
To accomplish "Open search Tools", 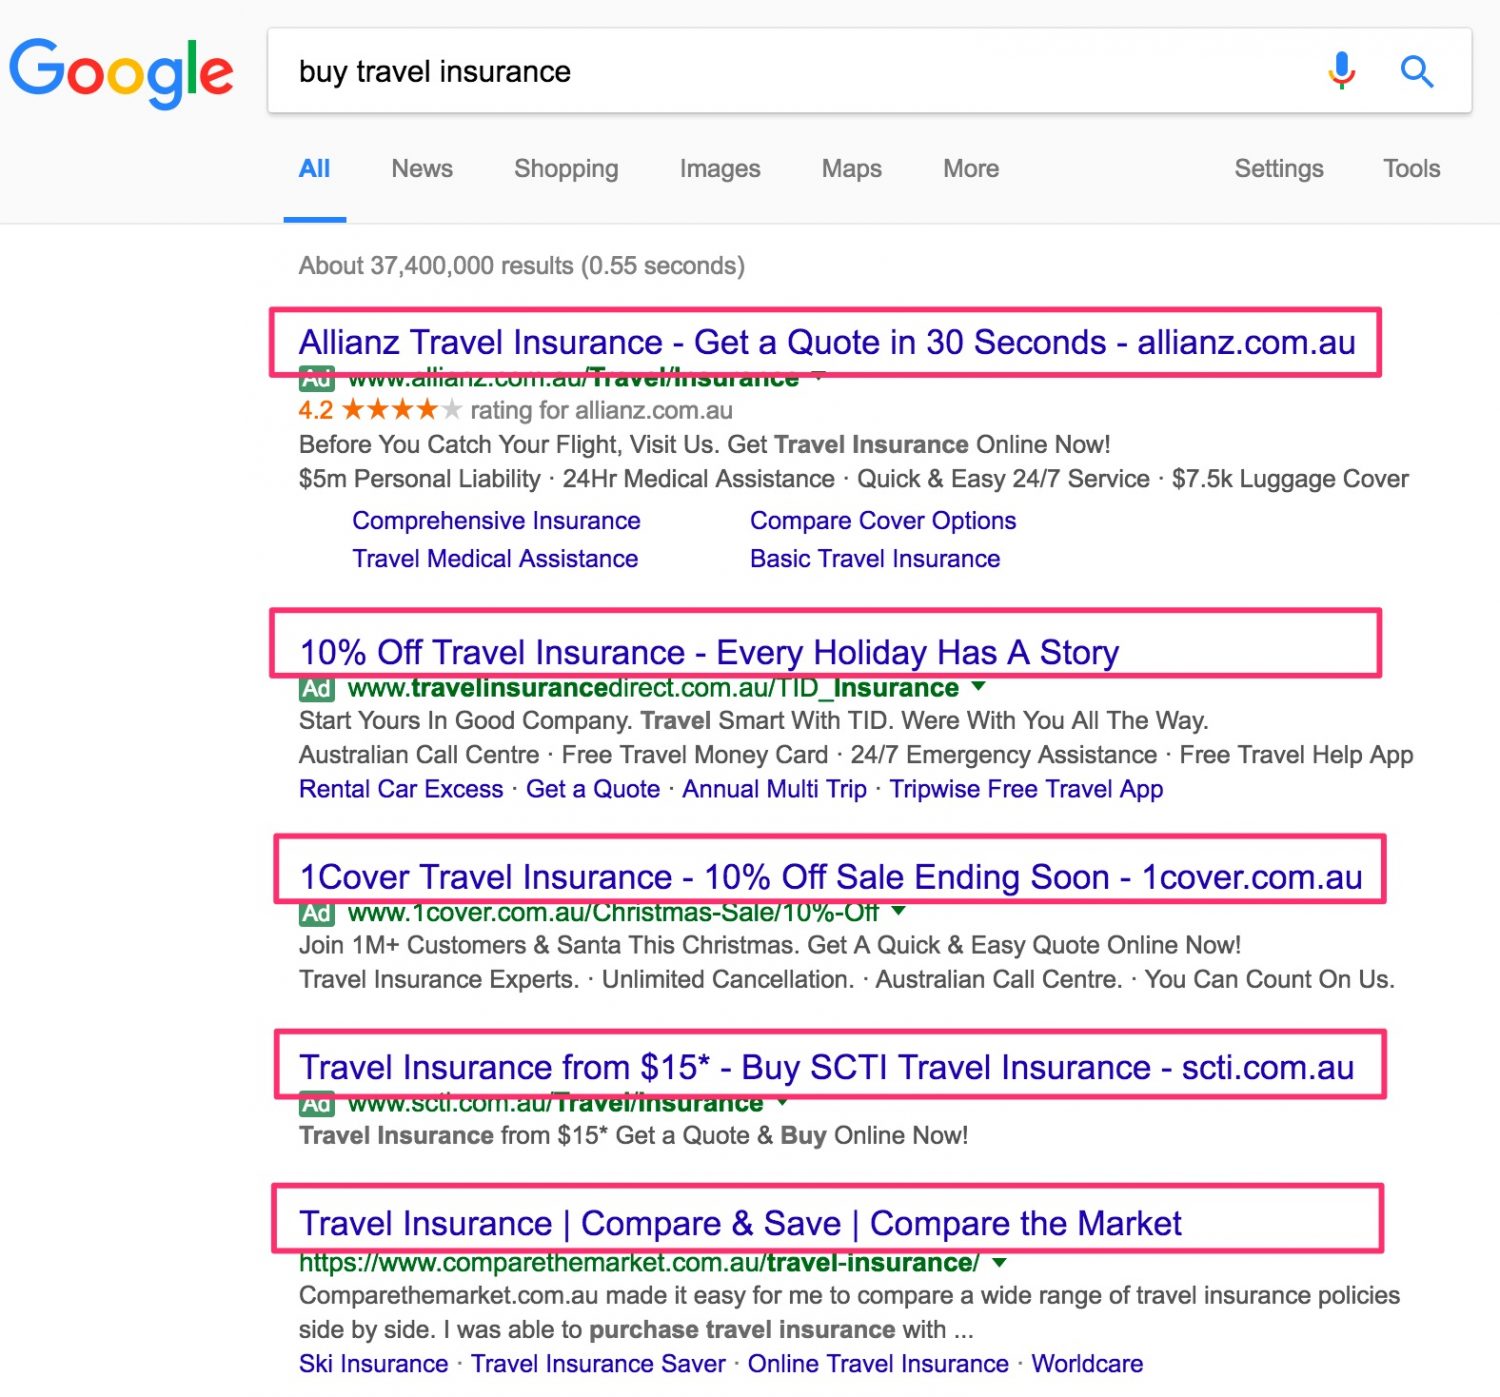I will tap(1412, 168).
